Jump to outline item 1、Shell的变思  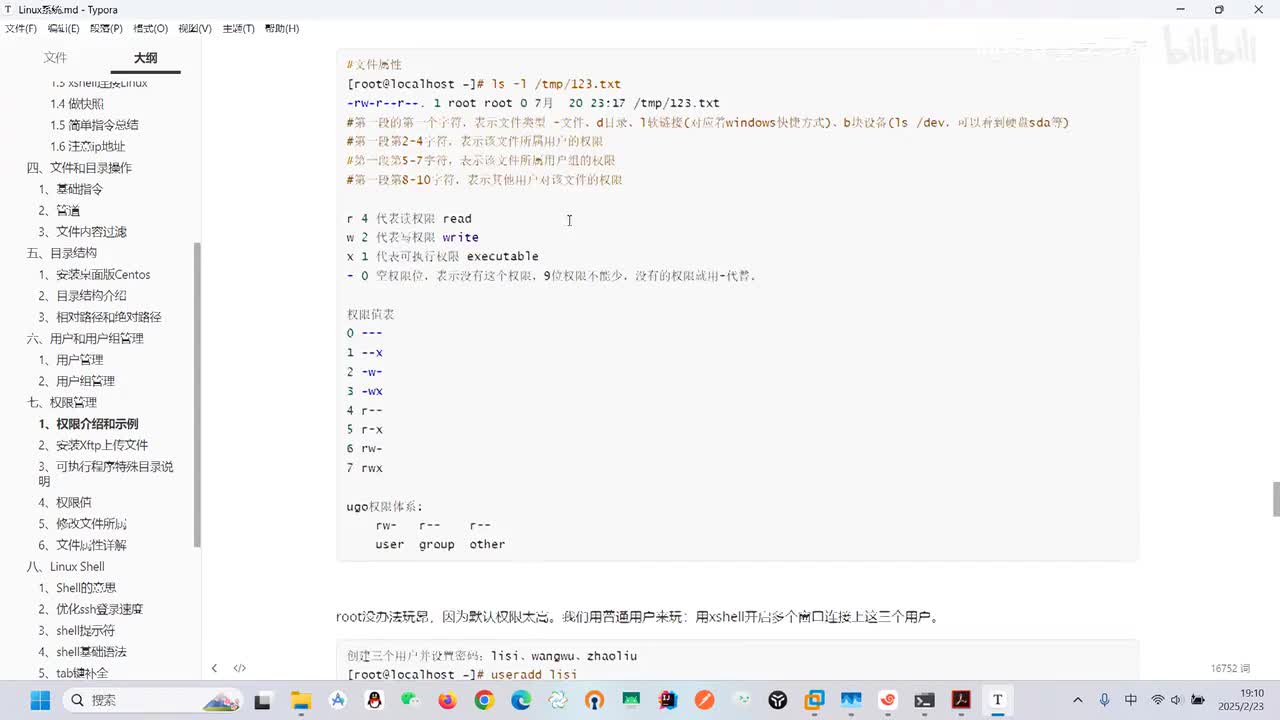[77, 588]
